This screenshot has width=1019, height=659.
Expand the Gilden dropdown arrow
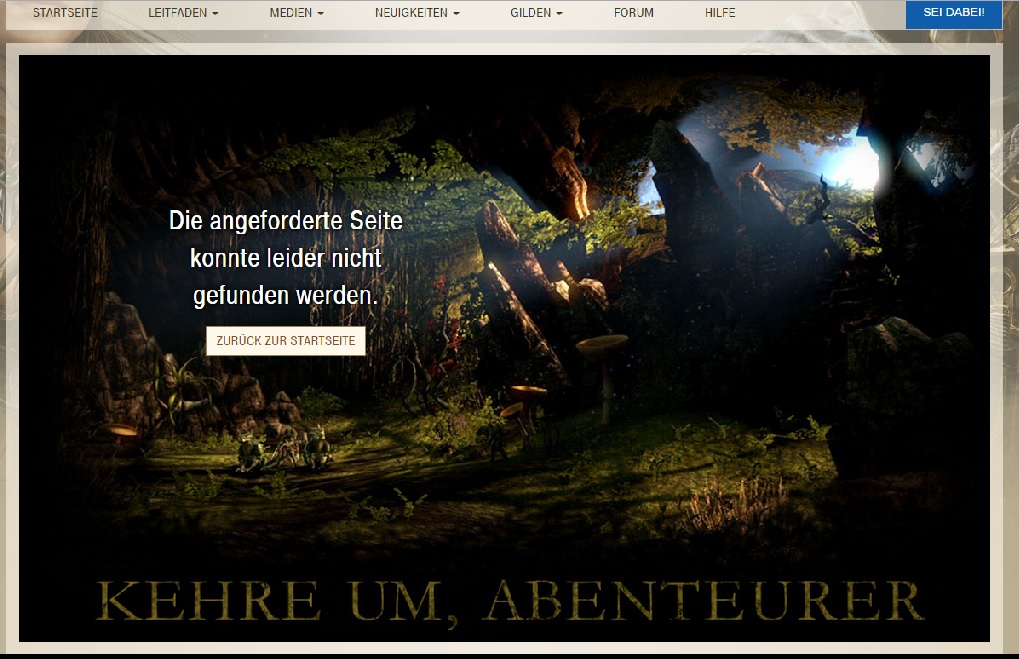[x=560, y=13]
